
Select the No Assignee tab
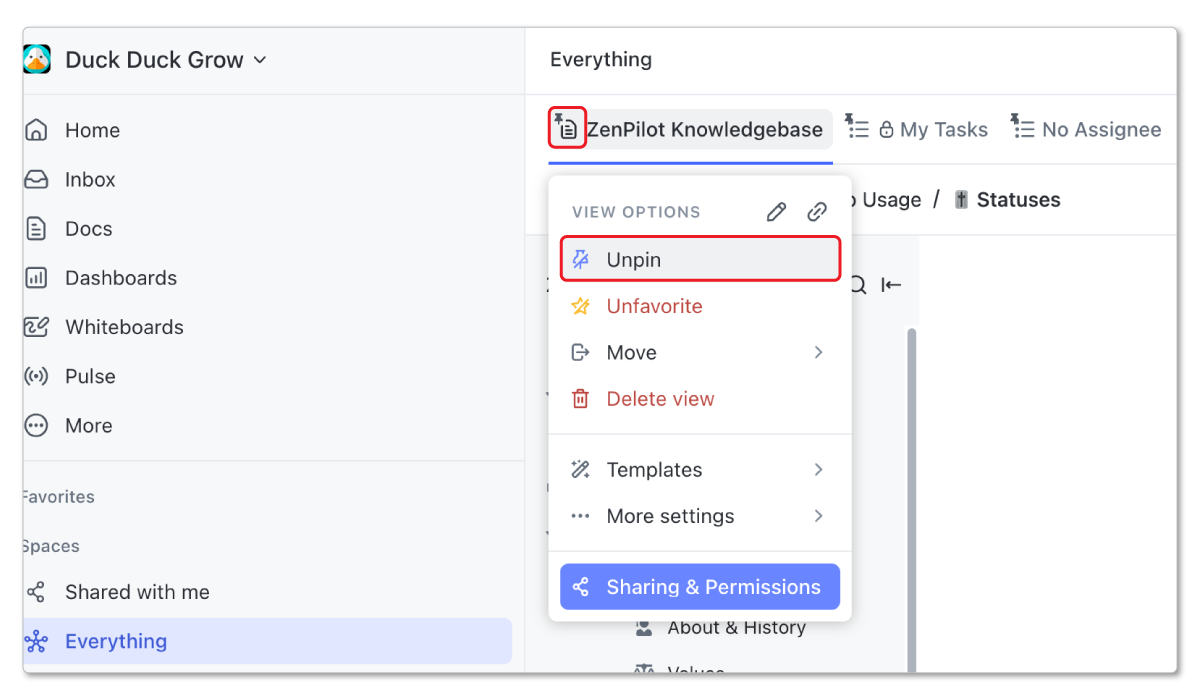click(1100, 128)
